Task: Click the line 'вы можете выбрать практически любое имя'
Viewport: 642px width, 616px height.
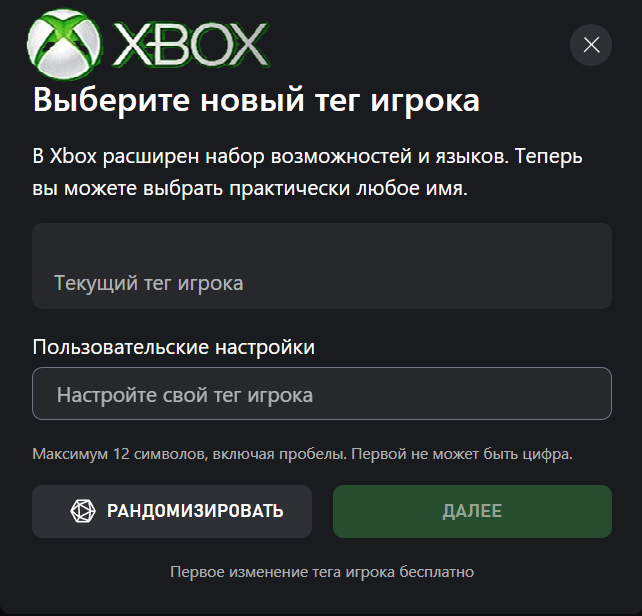Action: [x=250, y=189]
